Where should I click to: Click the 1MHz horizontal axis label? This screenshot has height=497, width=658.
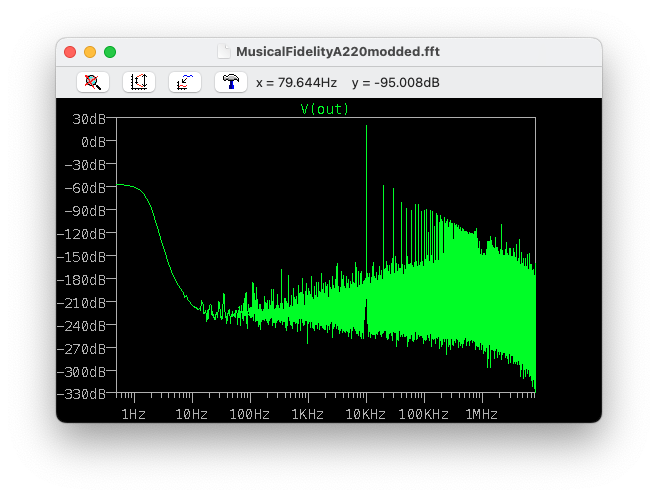[x=482, y=415]
